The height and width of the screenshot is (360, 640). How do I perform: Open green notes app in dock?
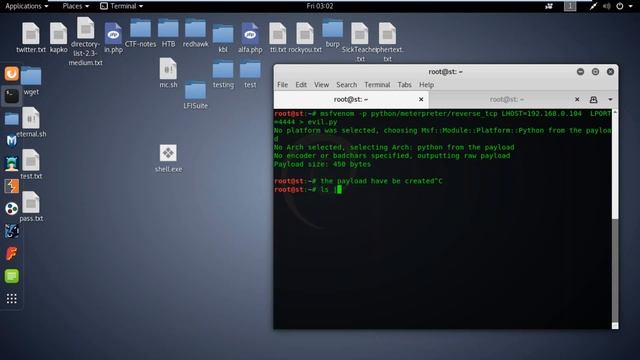coord(11,276)
